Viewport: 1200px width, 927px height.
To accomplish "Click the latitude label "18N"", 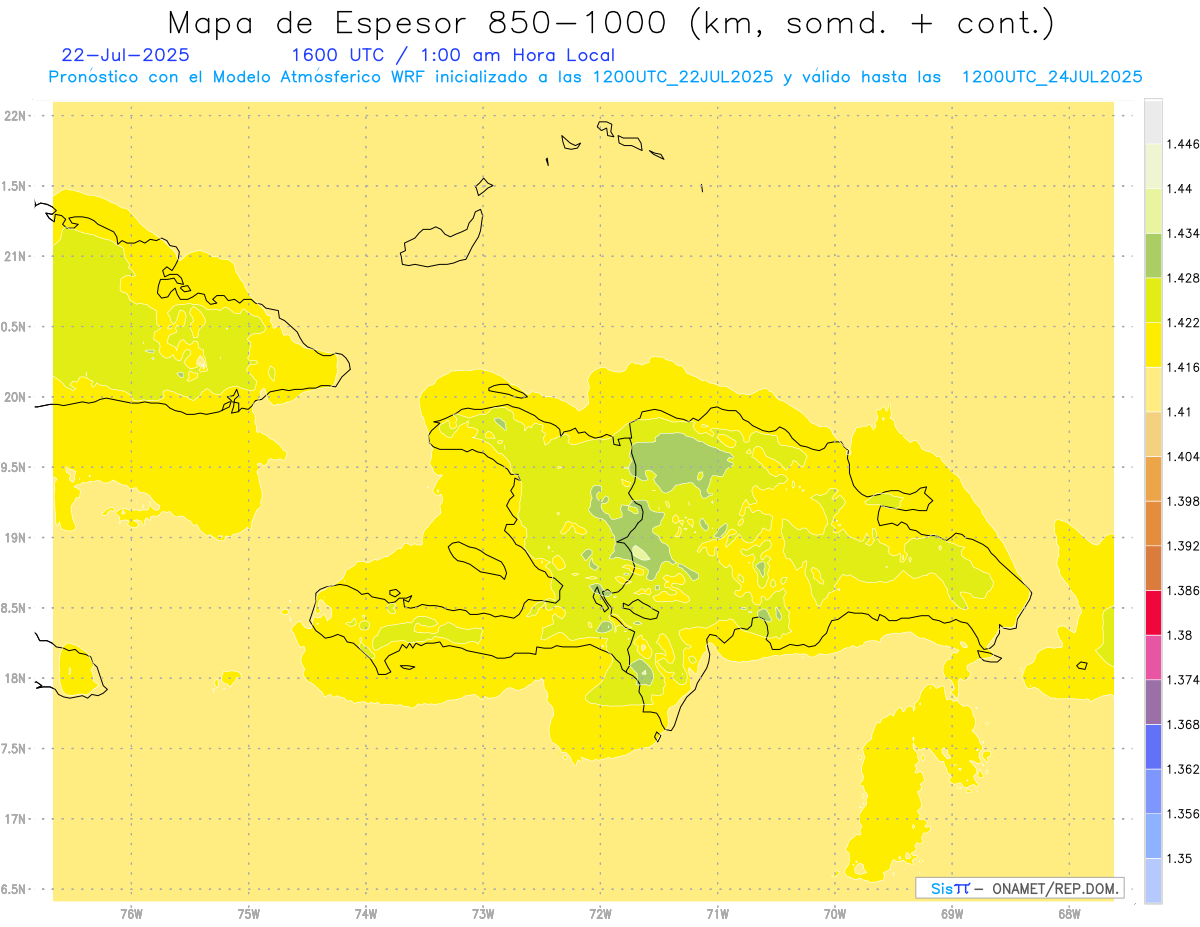I will 15,678.
